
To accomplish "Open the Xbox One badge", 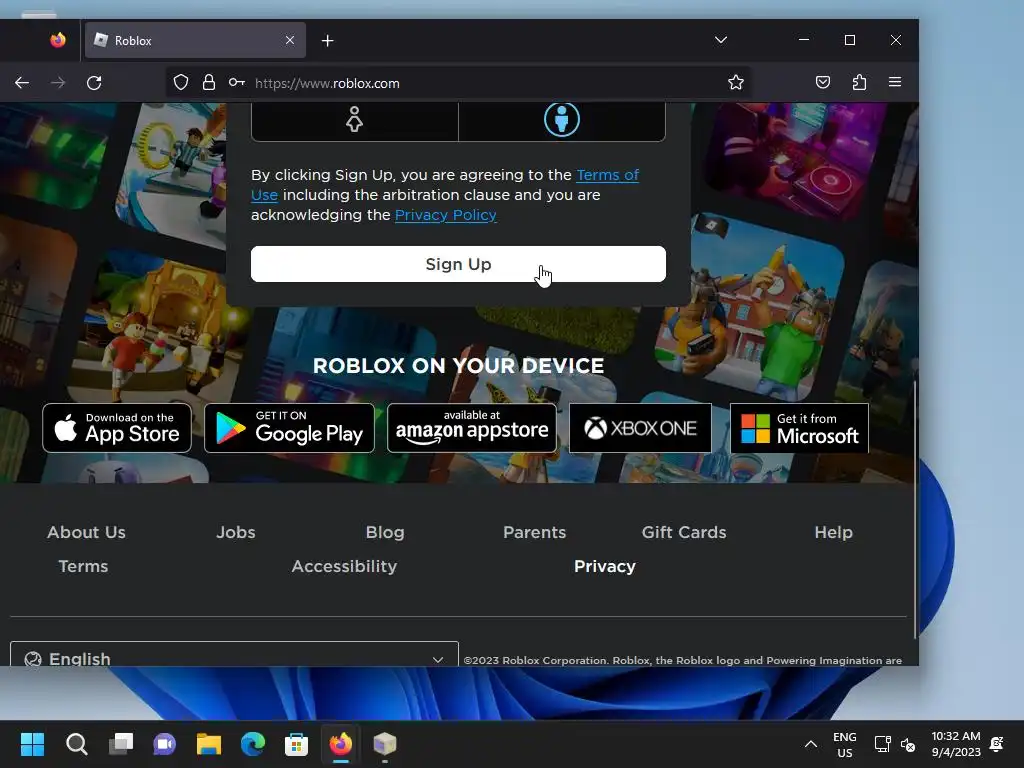I will point(640,428).
